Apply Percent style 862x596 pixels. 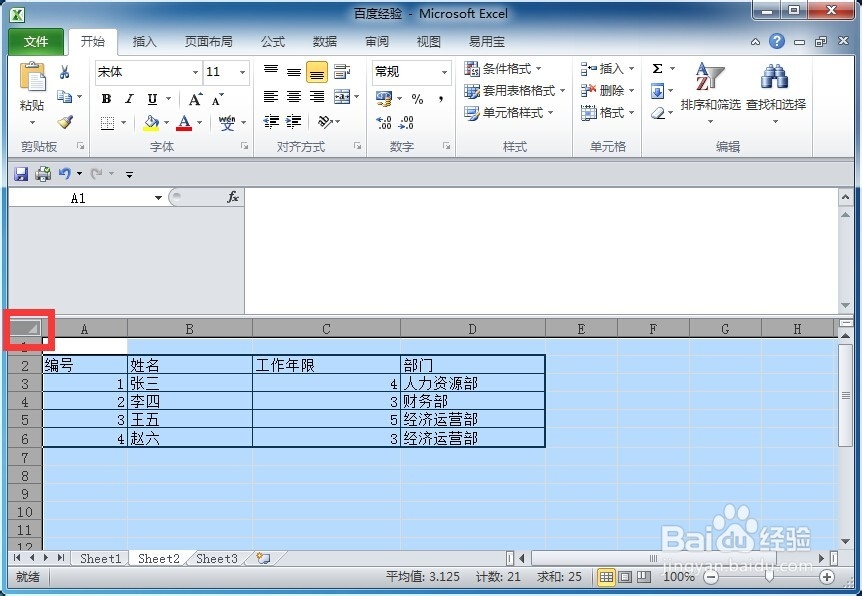[417, 99]
